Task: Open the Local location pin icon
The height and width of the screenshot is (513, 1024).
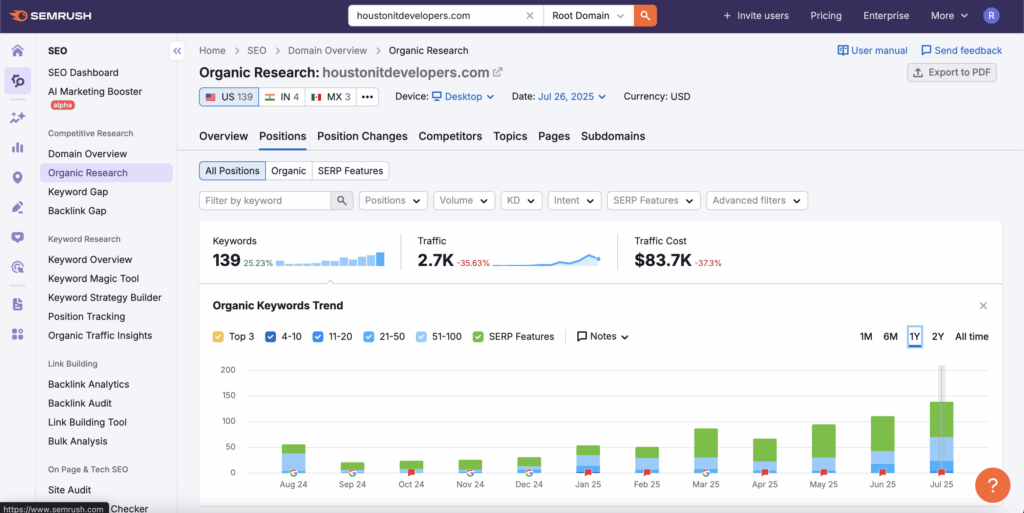Action: 18,178
